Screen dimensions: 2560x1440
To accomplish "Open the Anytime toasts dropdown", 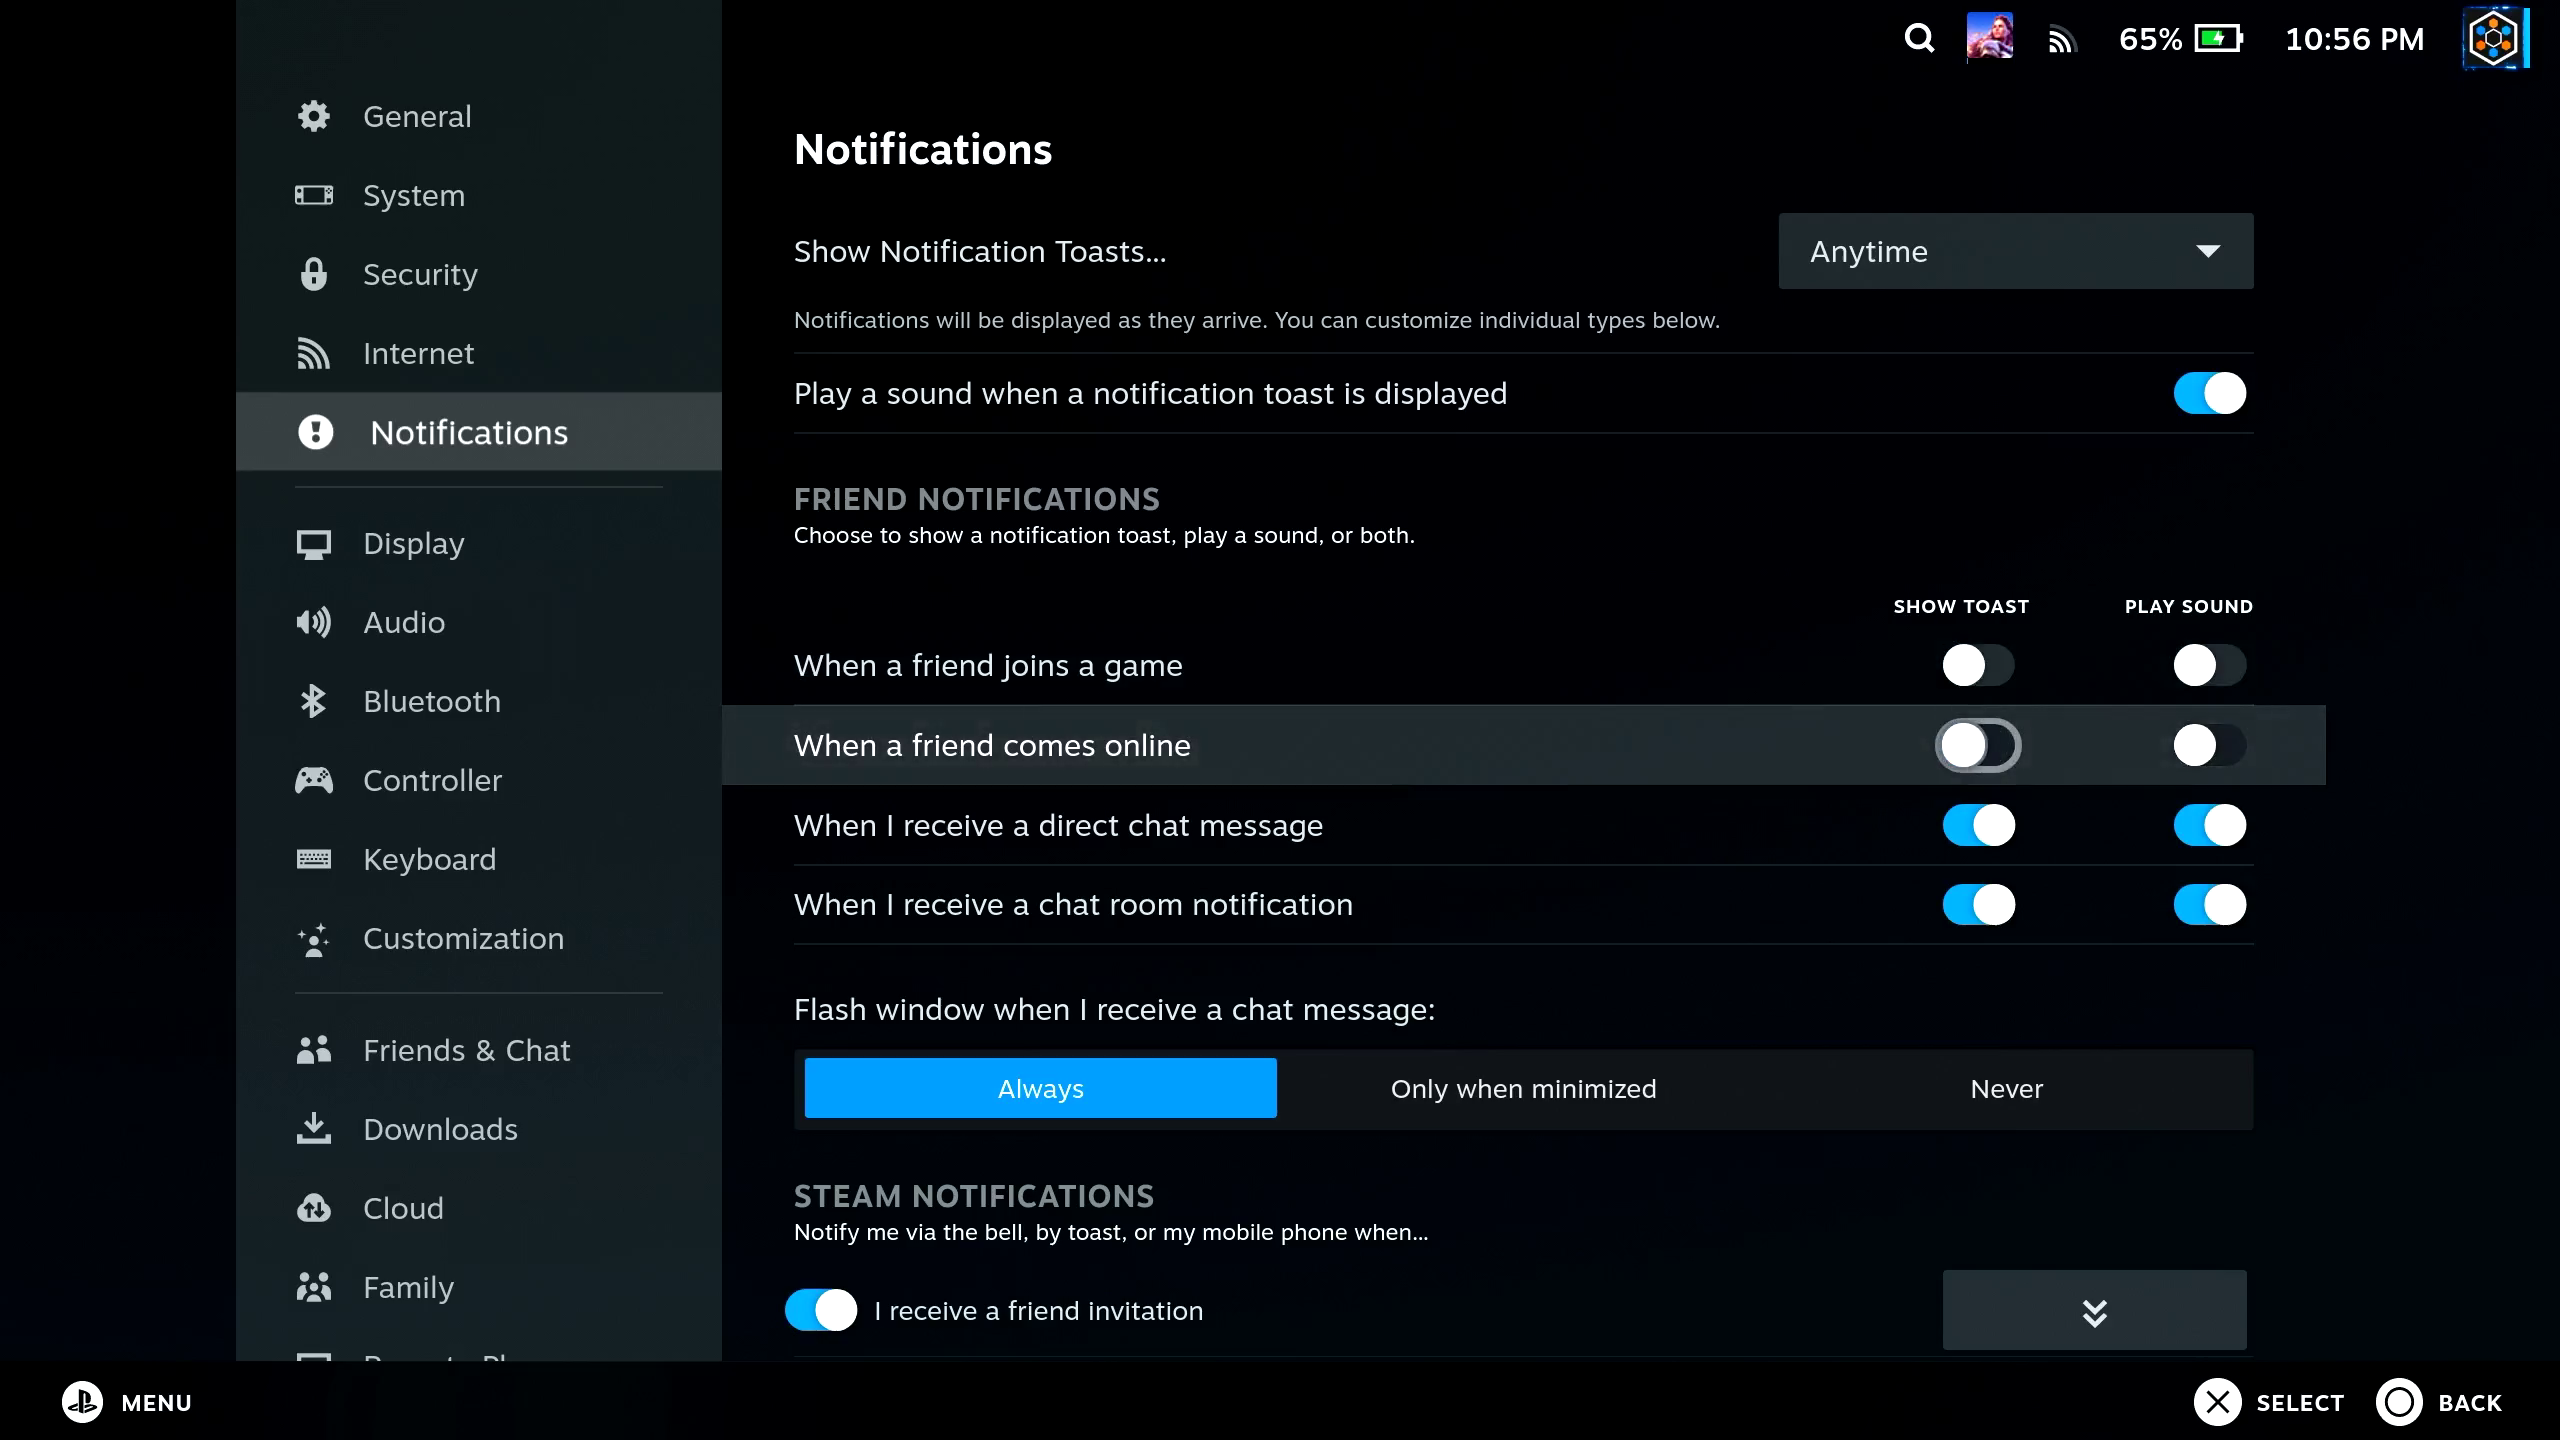I will [x=2015, y=251].
